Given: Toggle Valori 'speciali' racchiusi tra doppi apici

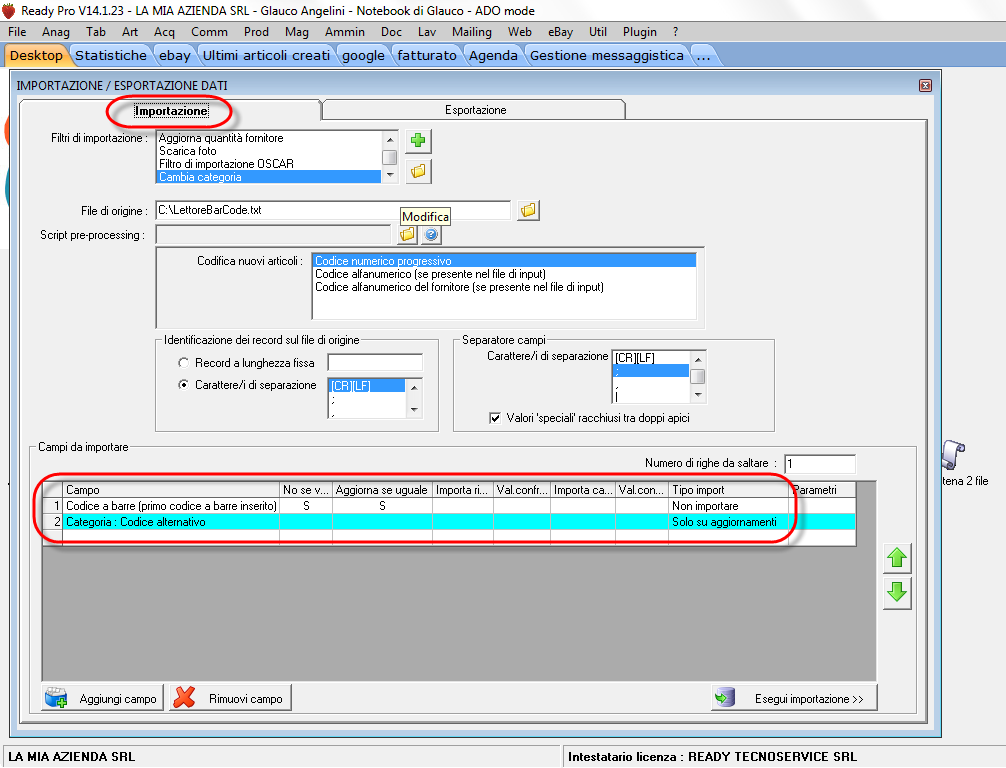Looking at the screenshot, I should [495, 418].
